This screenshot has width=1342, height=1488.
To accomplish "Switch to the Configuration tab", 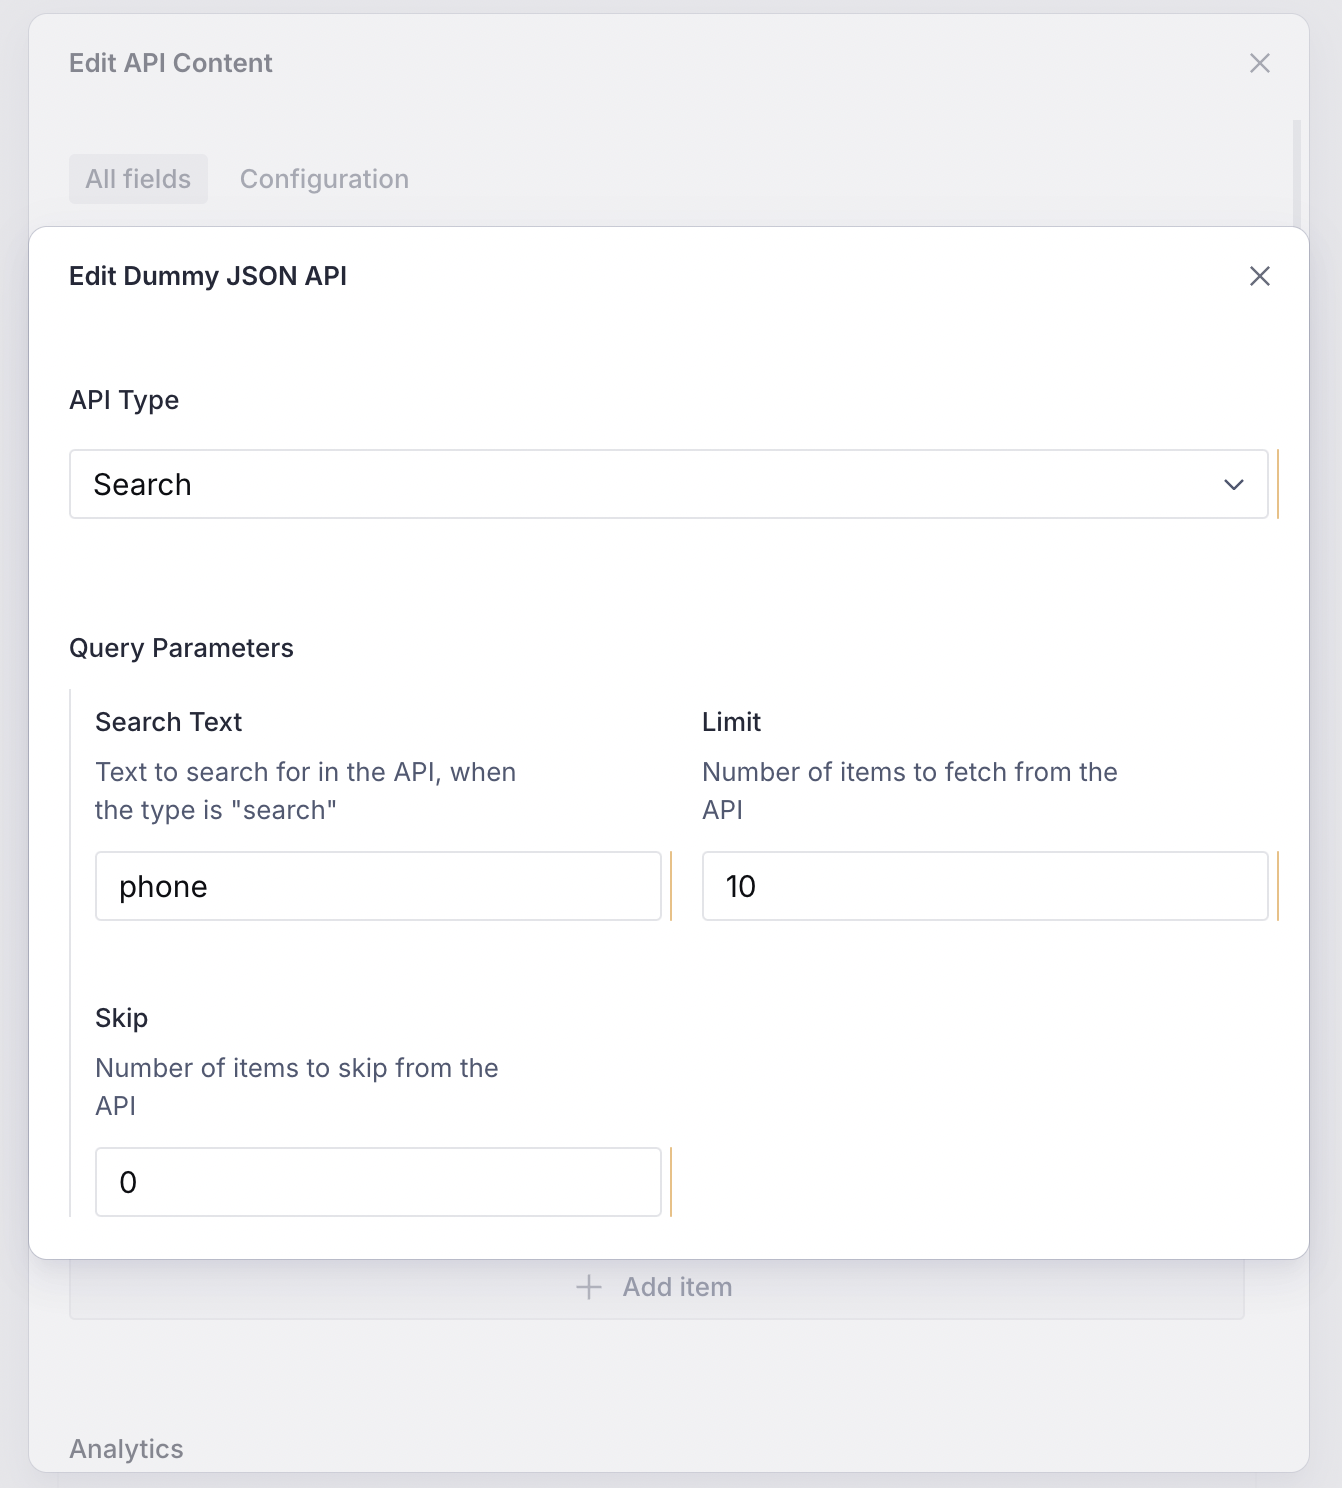I will click(x=323, y=179).
